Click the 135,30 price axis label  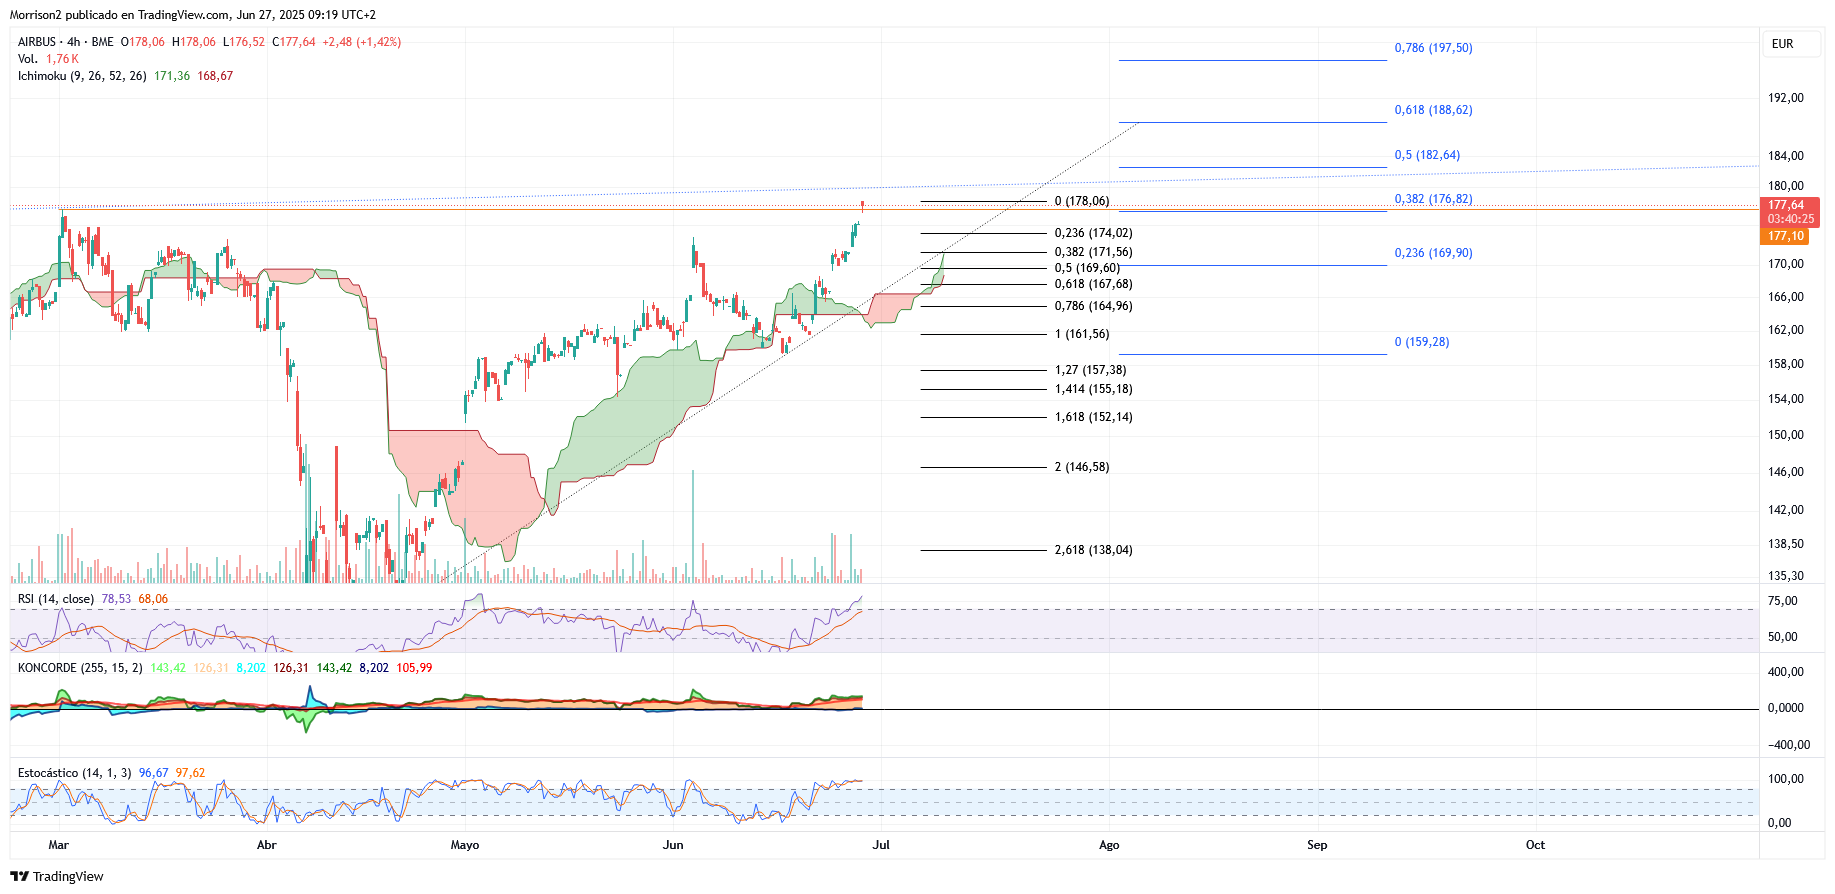(x=1786, y=576)
